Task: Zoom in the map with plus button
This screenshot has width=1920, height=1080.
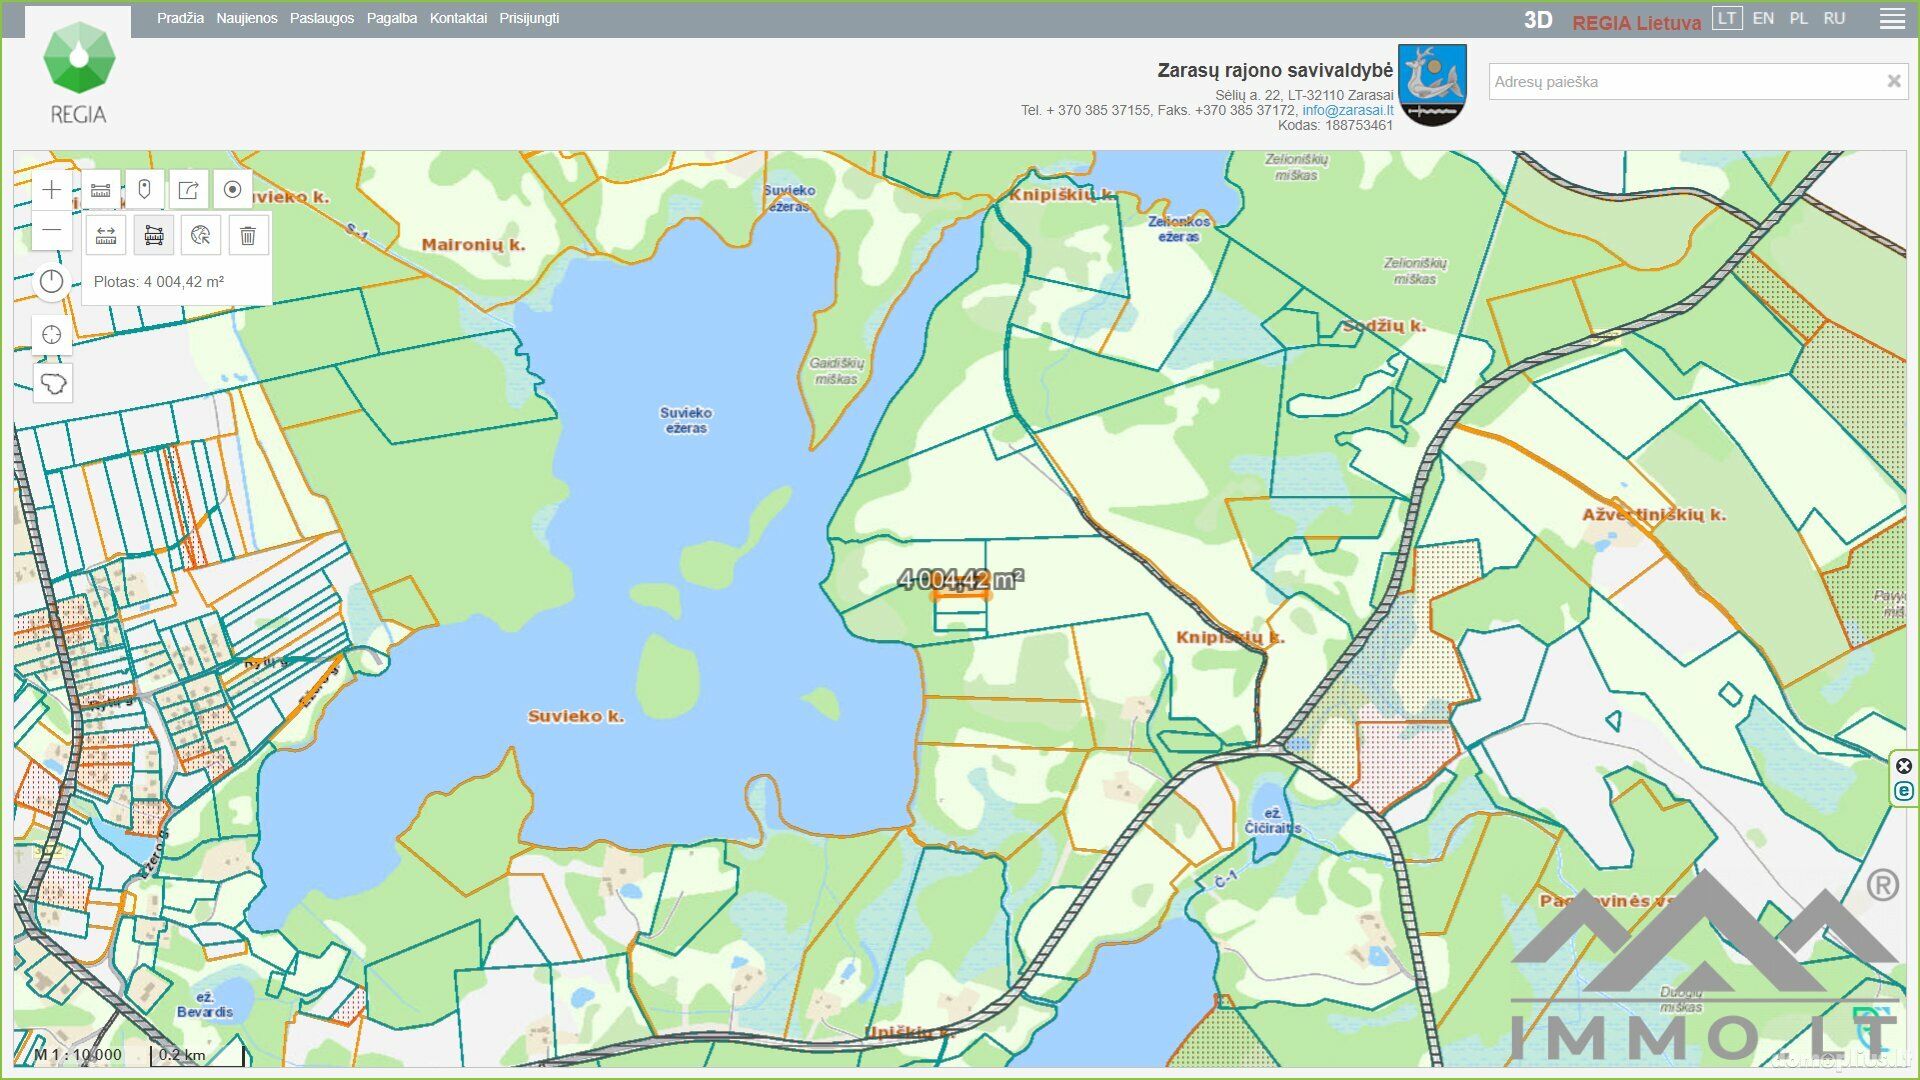Action: click(52, 190)
